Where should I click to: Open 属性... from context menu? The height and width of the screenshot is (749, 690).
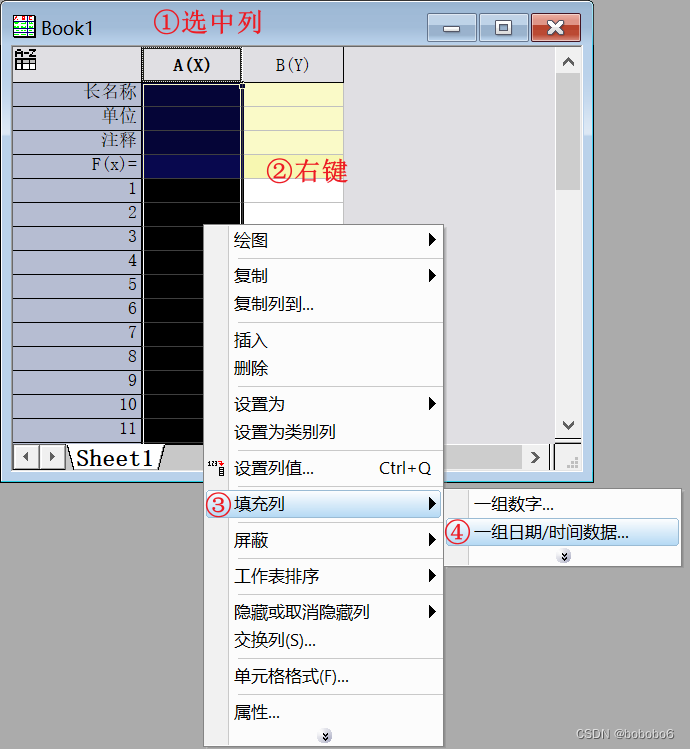(x=324, y=713)
